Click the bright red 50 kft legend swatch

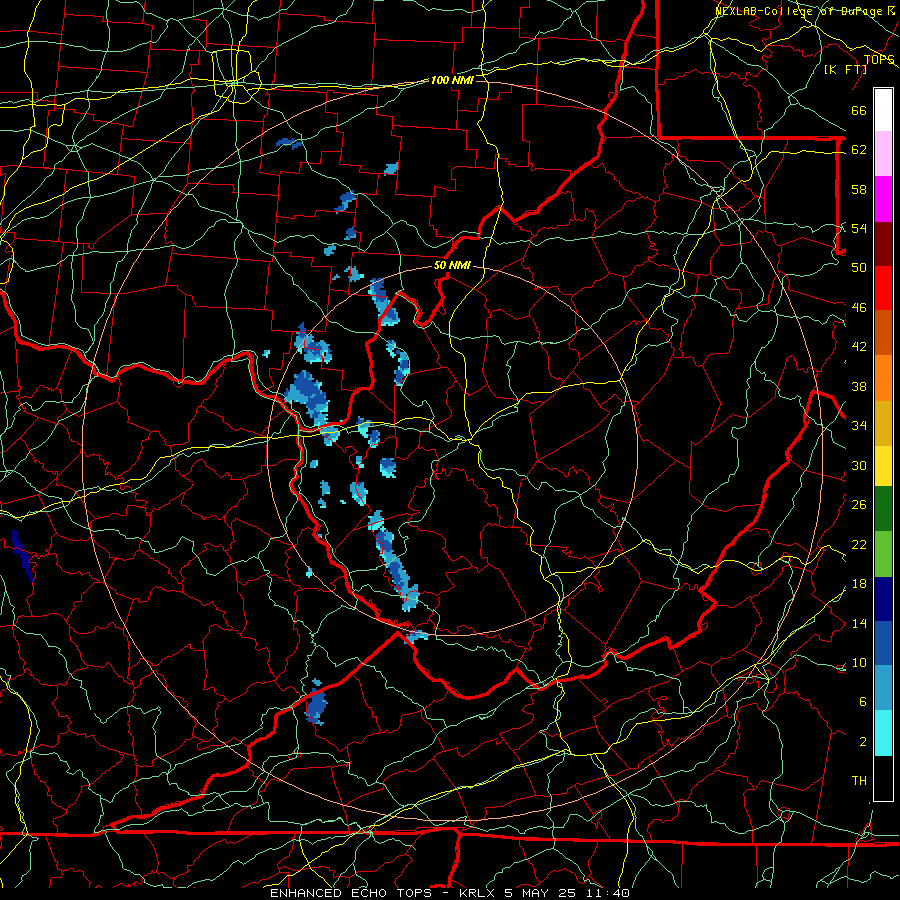[883, 288]
